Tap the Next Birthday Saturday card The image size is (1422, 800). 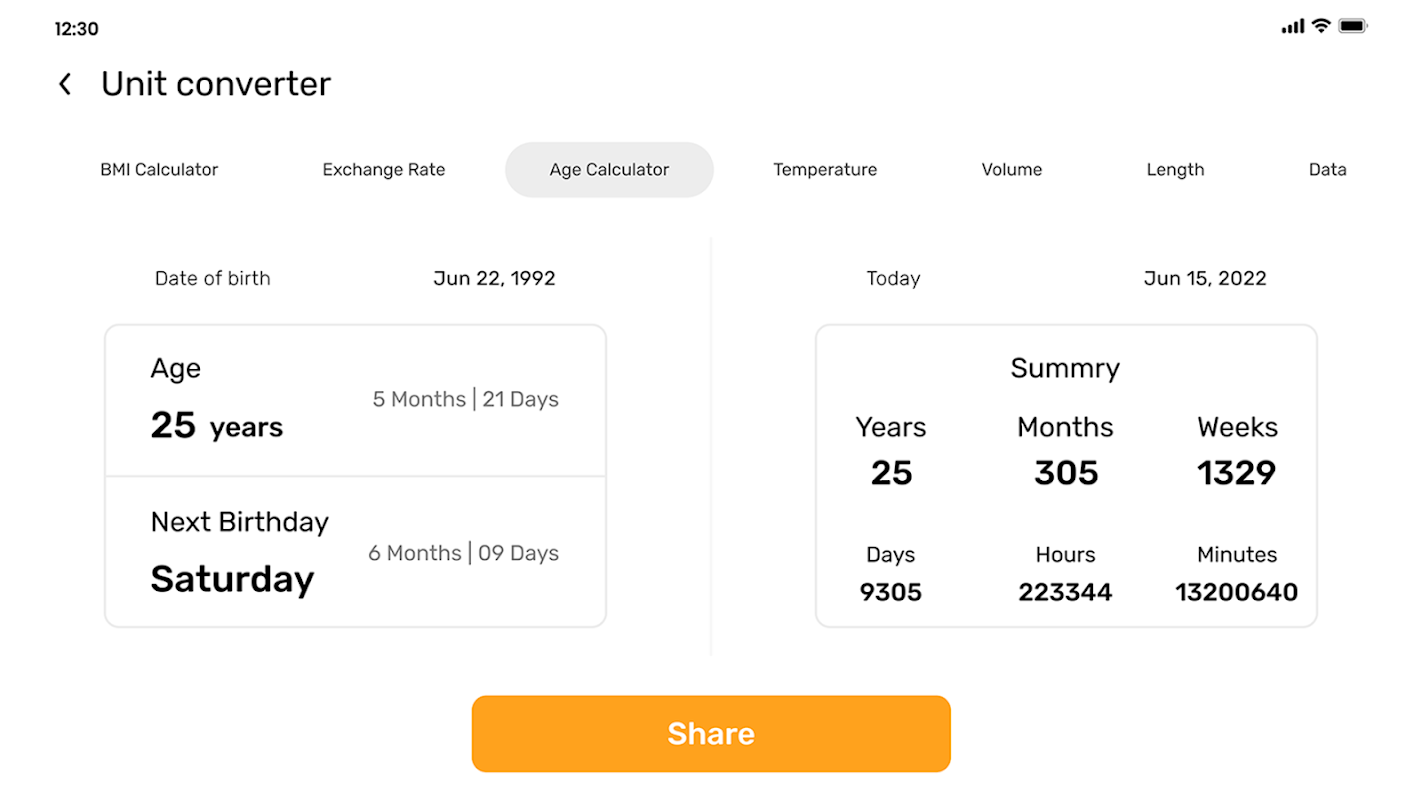pos(355,553)
